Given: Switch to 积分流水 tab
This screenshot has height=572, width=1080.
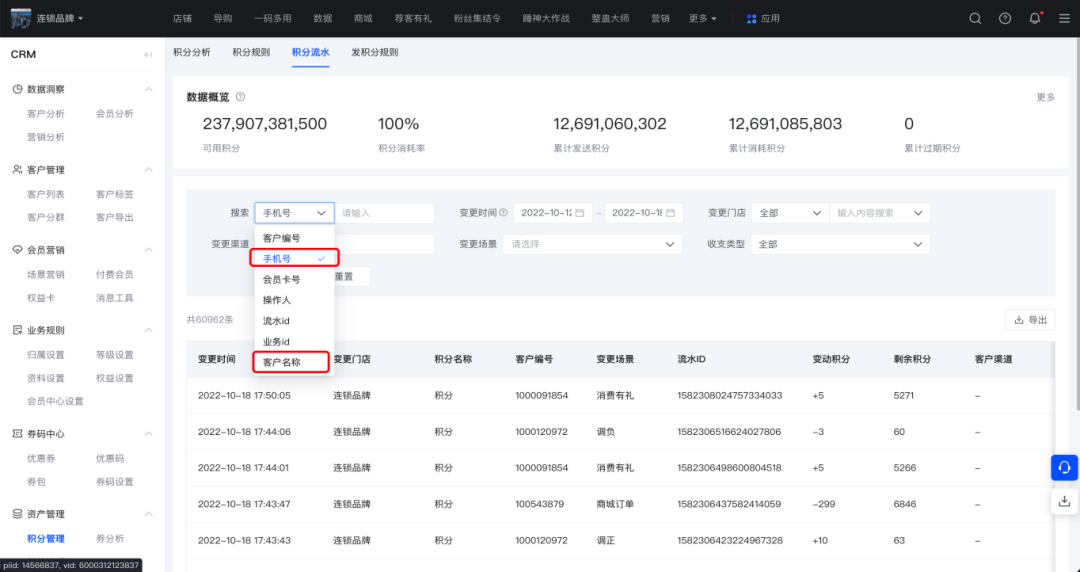Looking at the screenshot, I should point(311,52).
